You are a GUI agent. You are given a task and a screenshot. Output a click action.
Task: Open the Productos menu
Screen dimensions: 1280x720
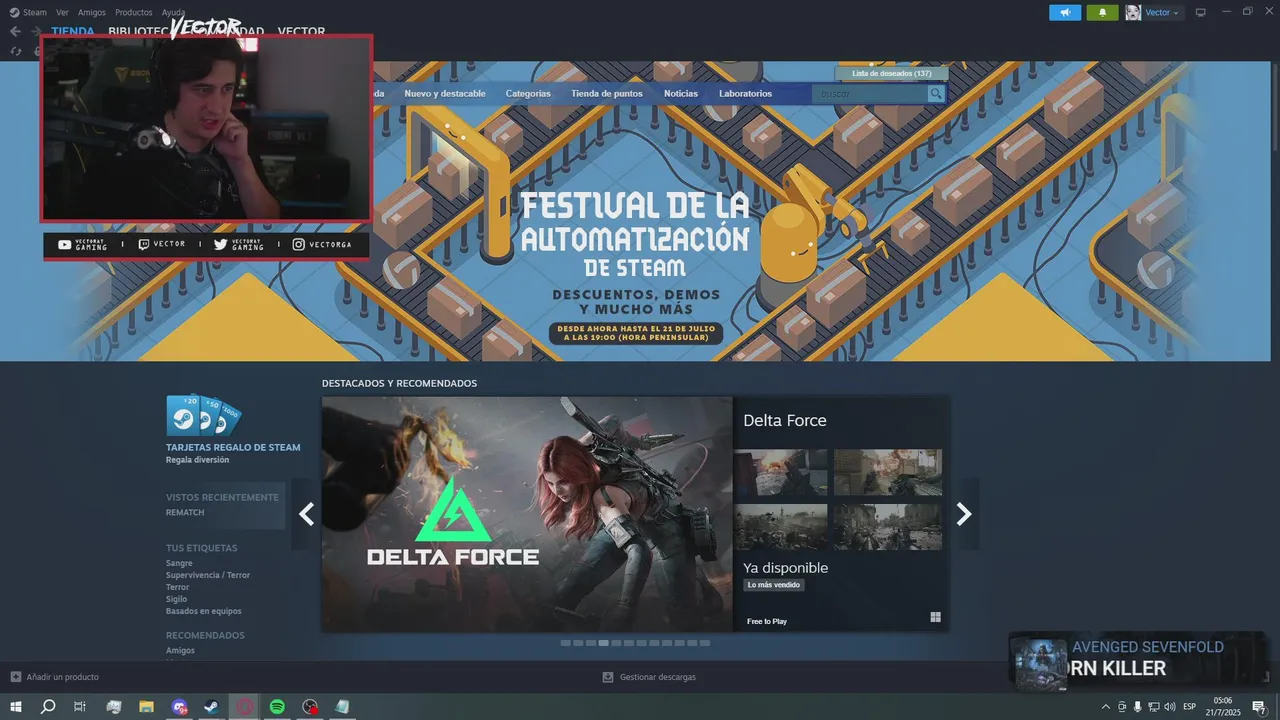(134, 12)
